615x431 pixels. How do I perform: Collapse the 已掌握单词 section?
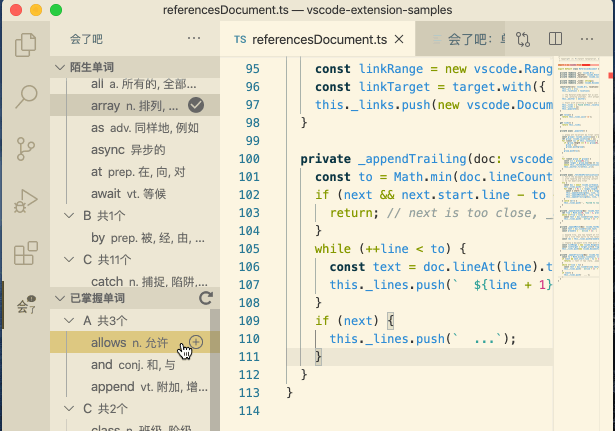(x=60, y=298)
